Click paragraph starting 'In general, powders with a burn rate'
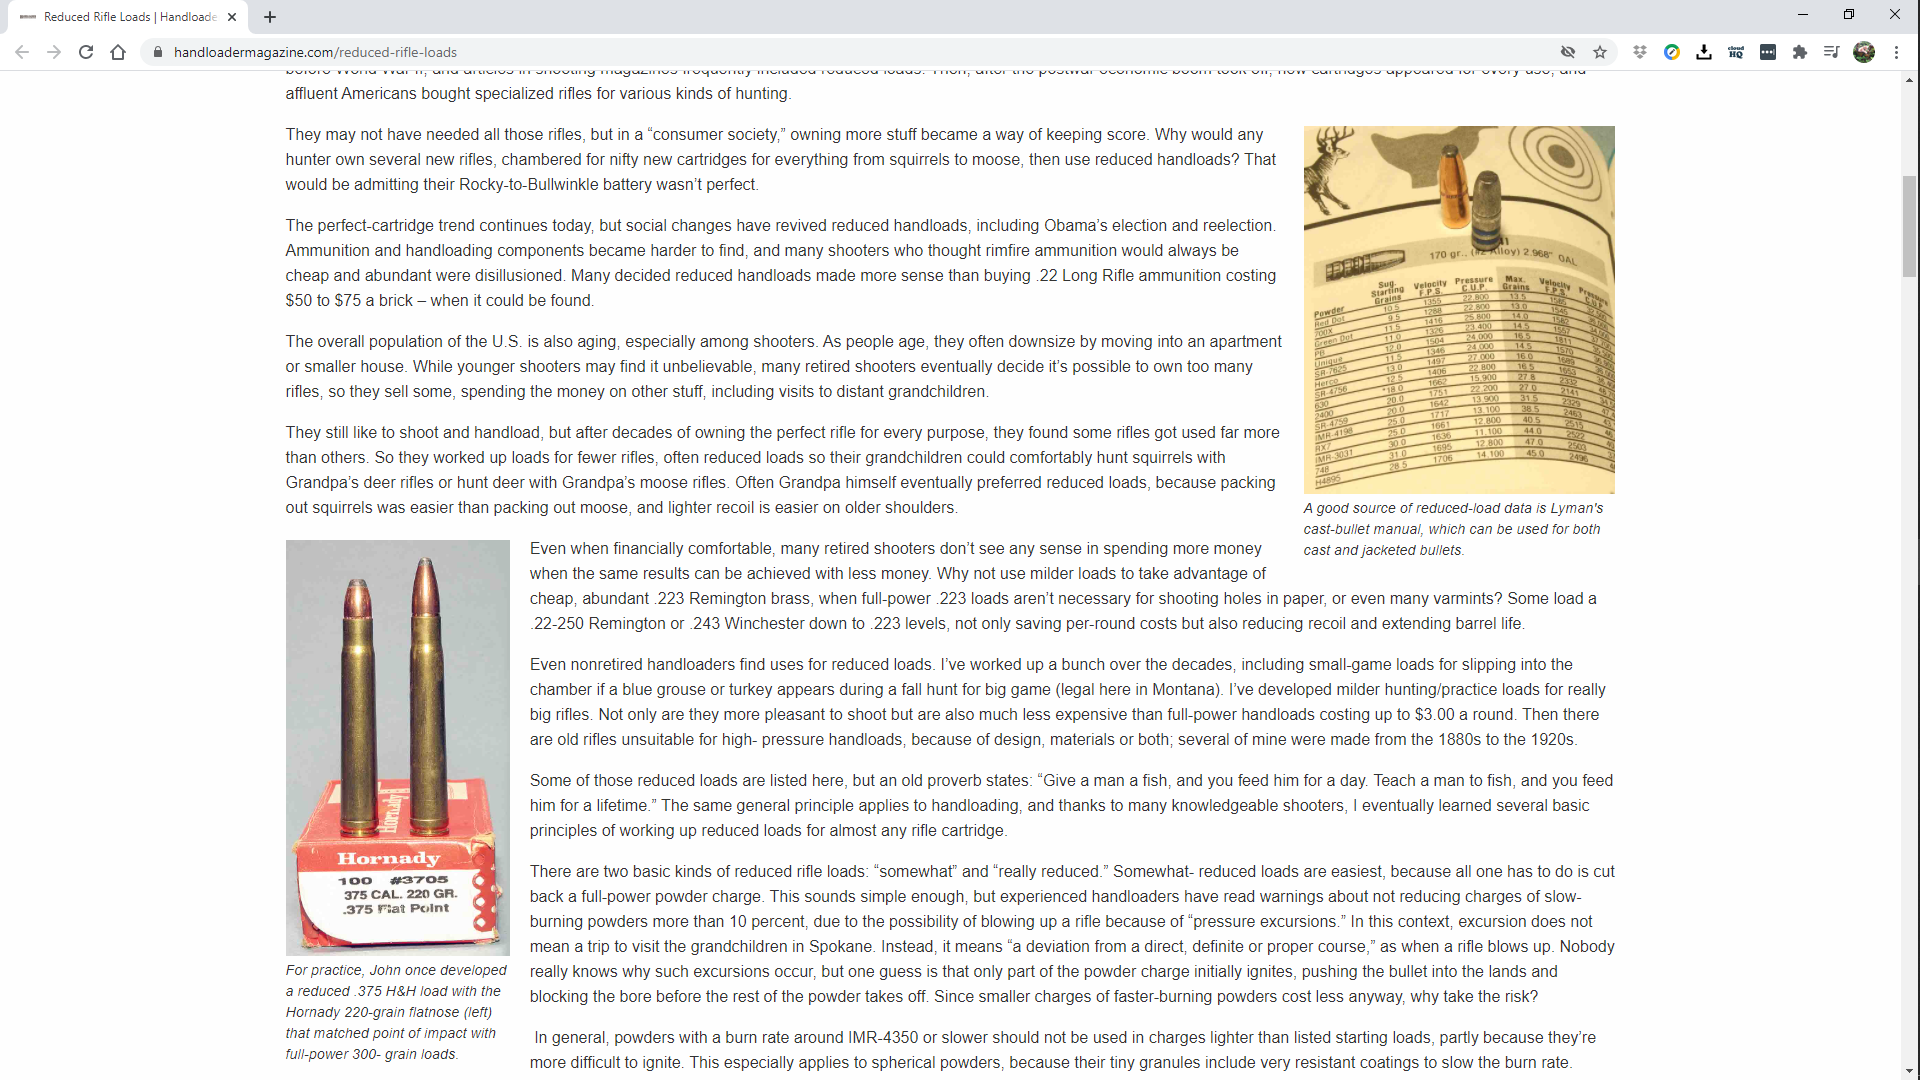 pyautogui.click(x=1063, y=1050)
